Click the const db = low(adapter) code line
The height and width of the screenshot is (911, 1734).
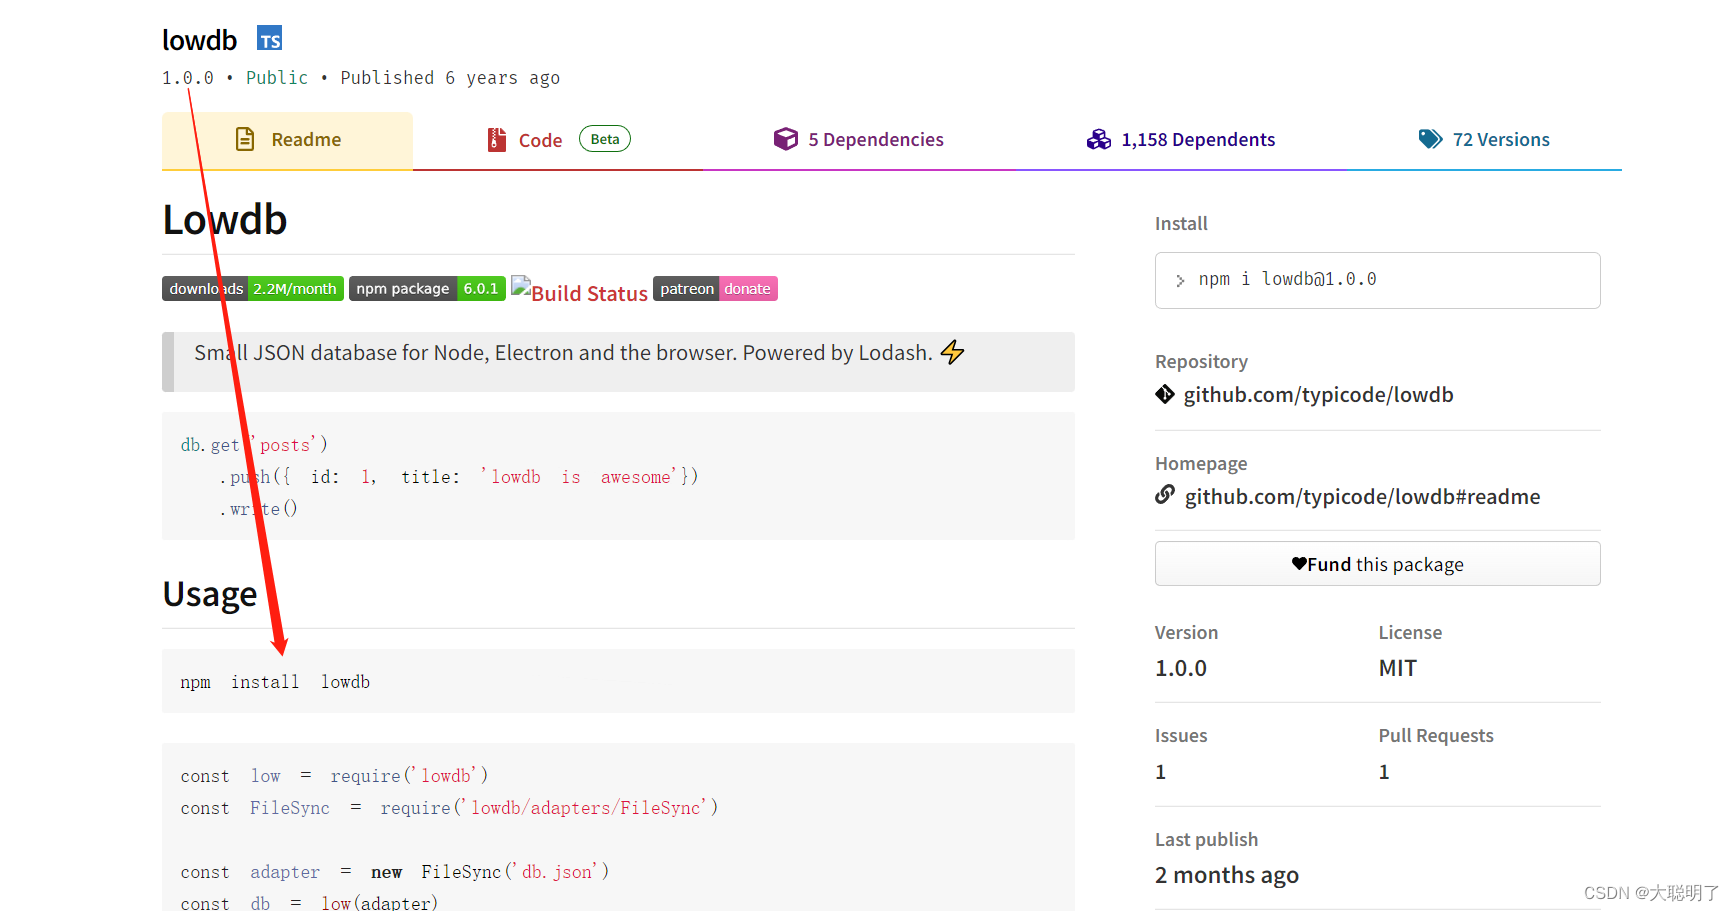[x=309, y=903]
